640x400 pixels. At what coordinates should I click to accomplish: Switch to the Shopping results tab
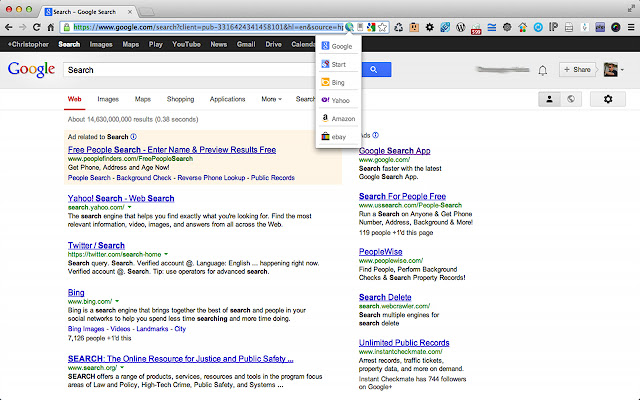tap(180, 99)
